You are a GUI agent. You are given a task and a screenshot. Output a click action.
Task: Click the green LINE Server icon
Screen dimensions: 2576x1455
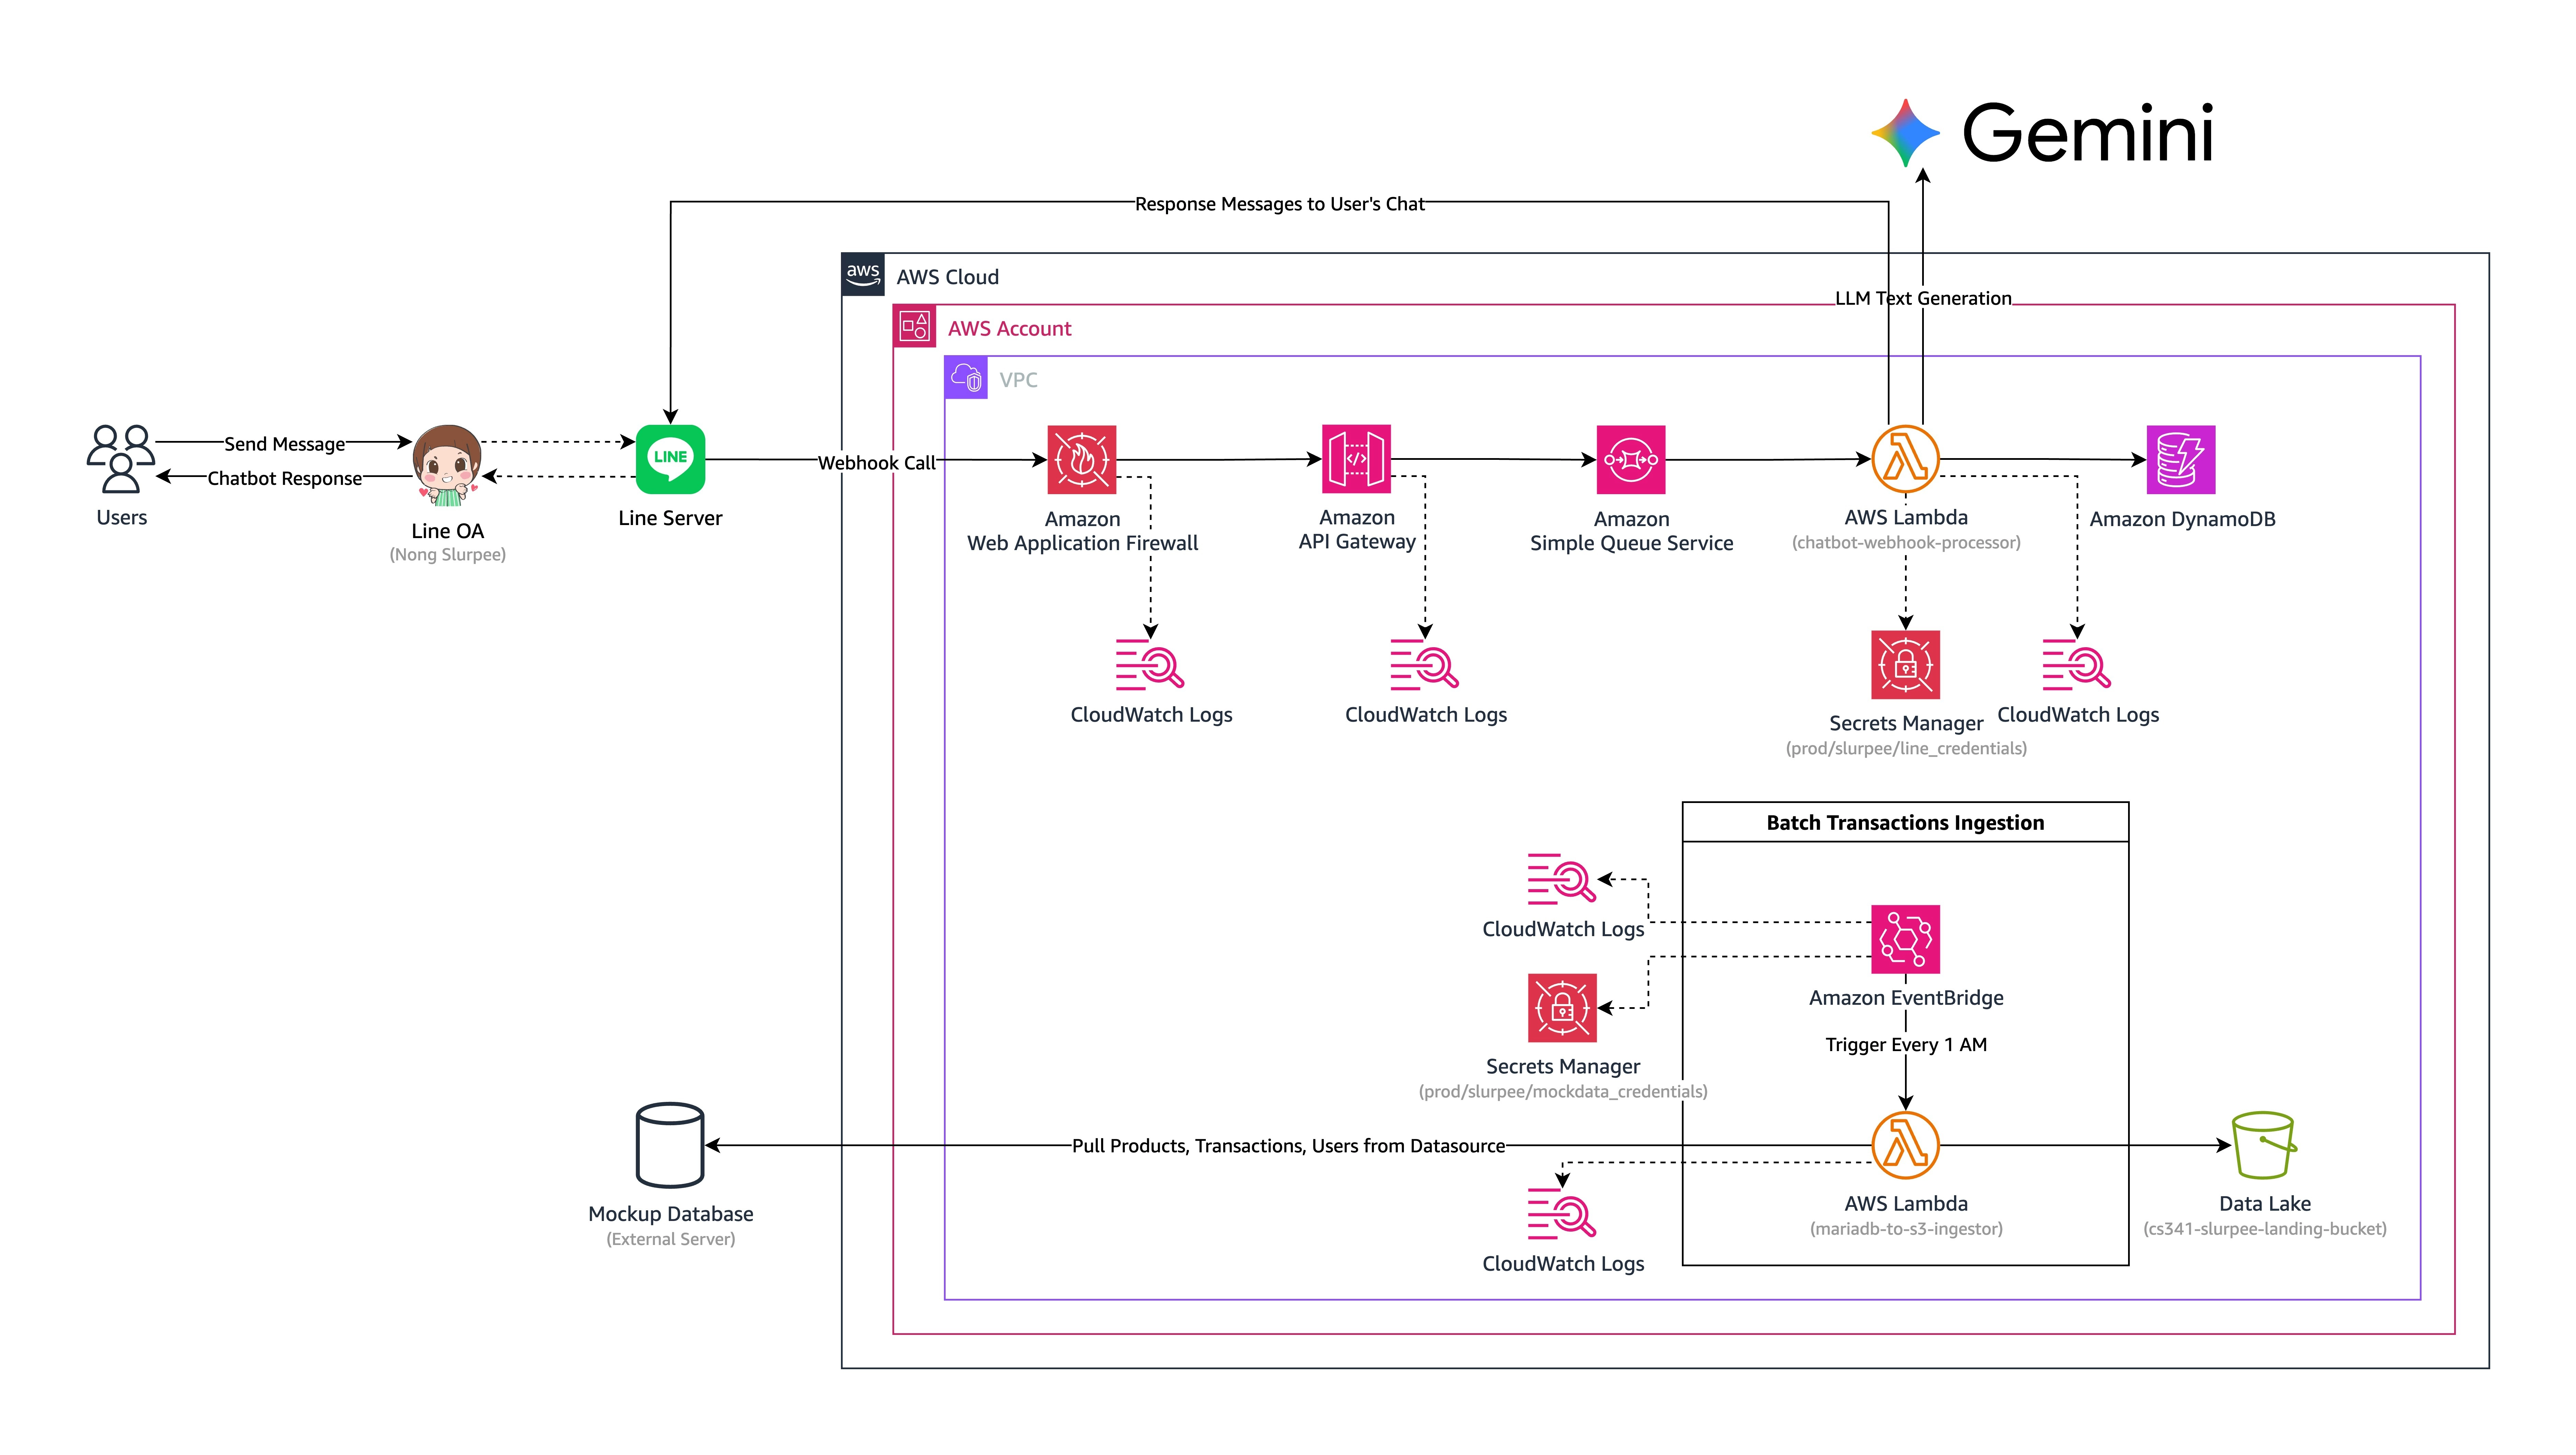(670, 459)
